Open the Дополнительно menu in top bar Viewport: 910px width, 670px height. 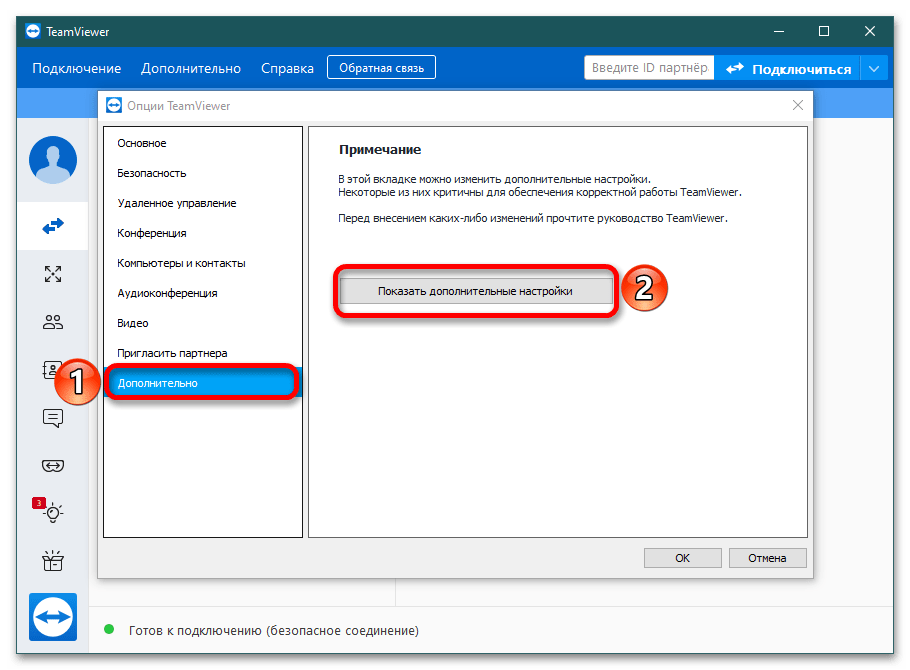[x=191, y=69]
